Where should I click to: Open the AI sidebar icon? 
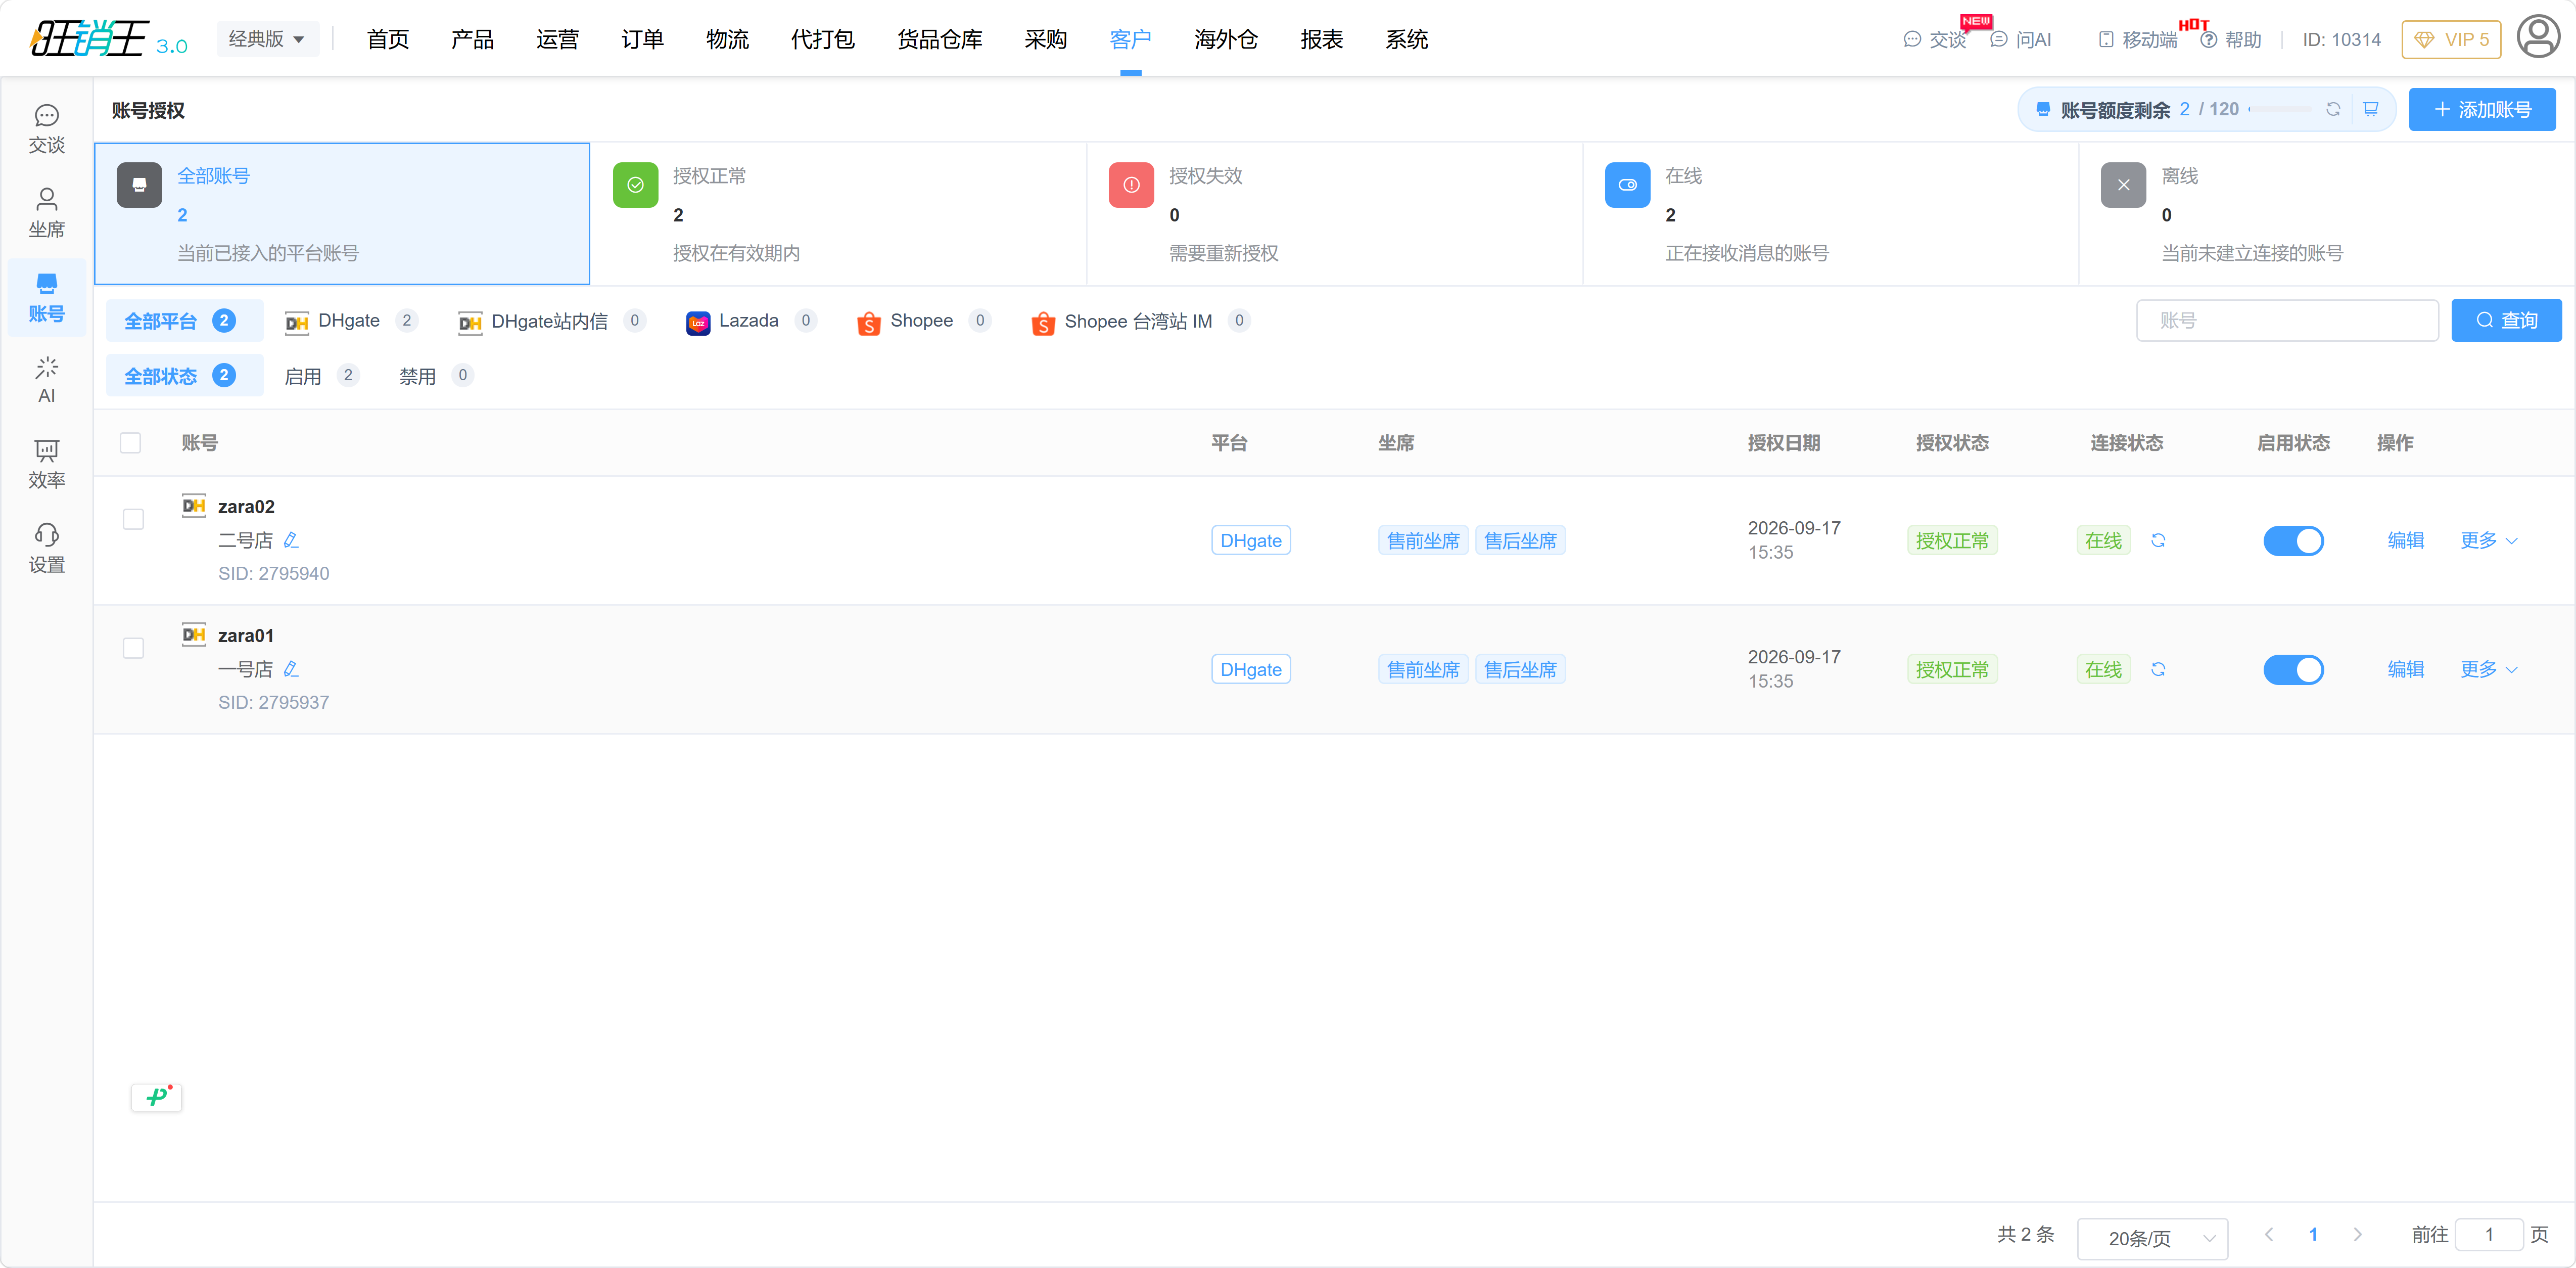46,380
